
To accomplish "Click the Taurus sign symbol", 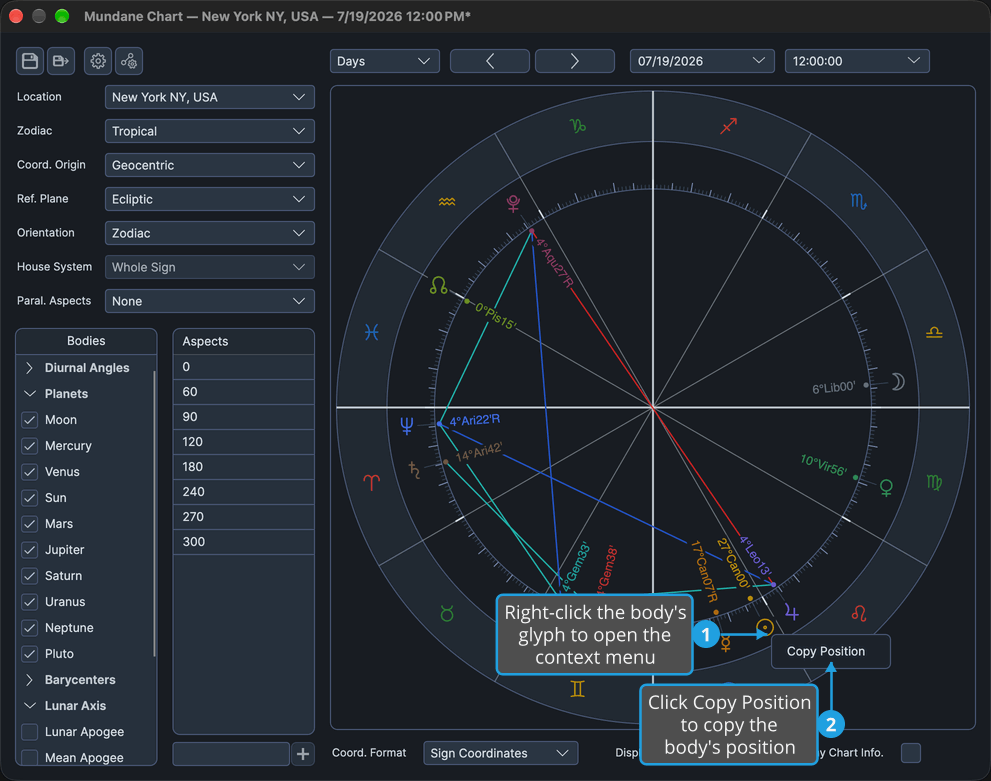I will pos(447,613).
